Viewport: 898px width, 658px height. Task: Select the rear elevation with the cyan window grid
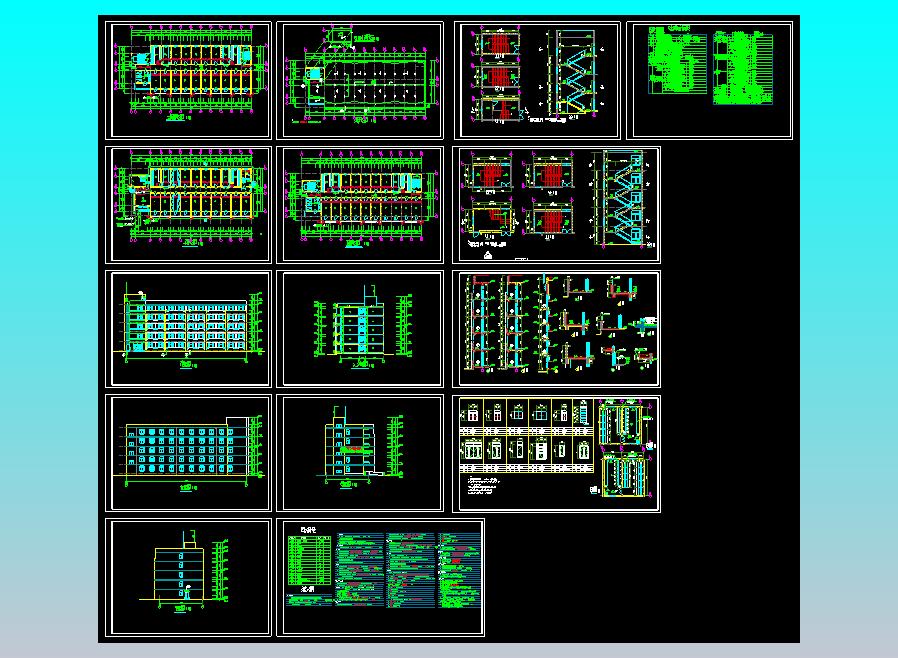tap(188, 453)
